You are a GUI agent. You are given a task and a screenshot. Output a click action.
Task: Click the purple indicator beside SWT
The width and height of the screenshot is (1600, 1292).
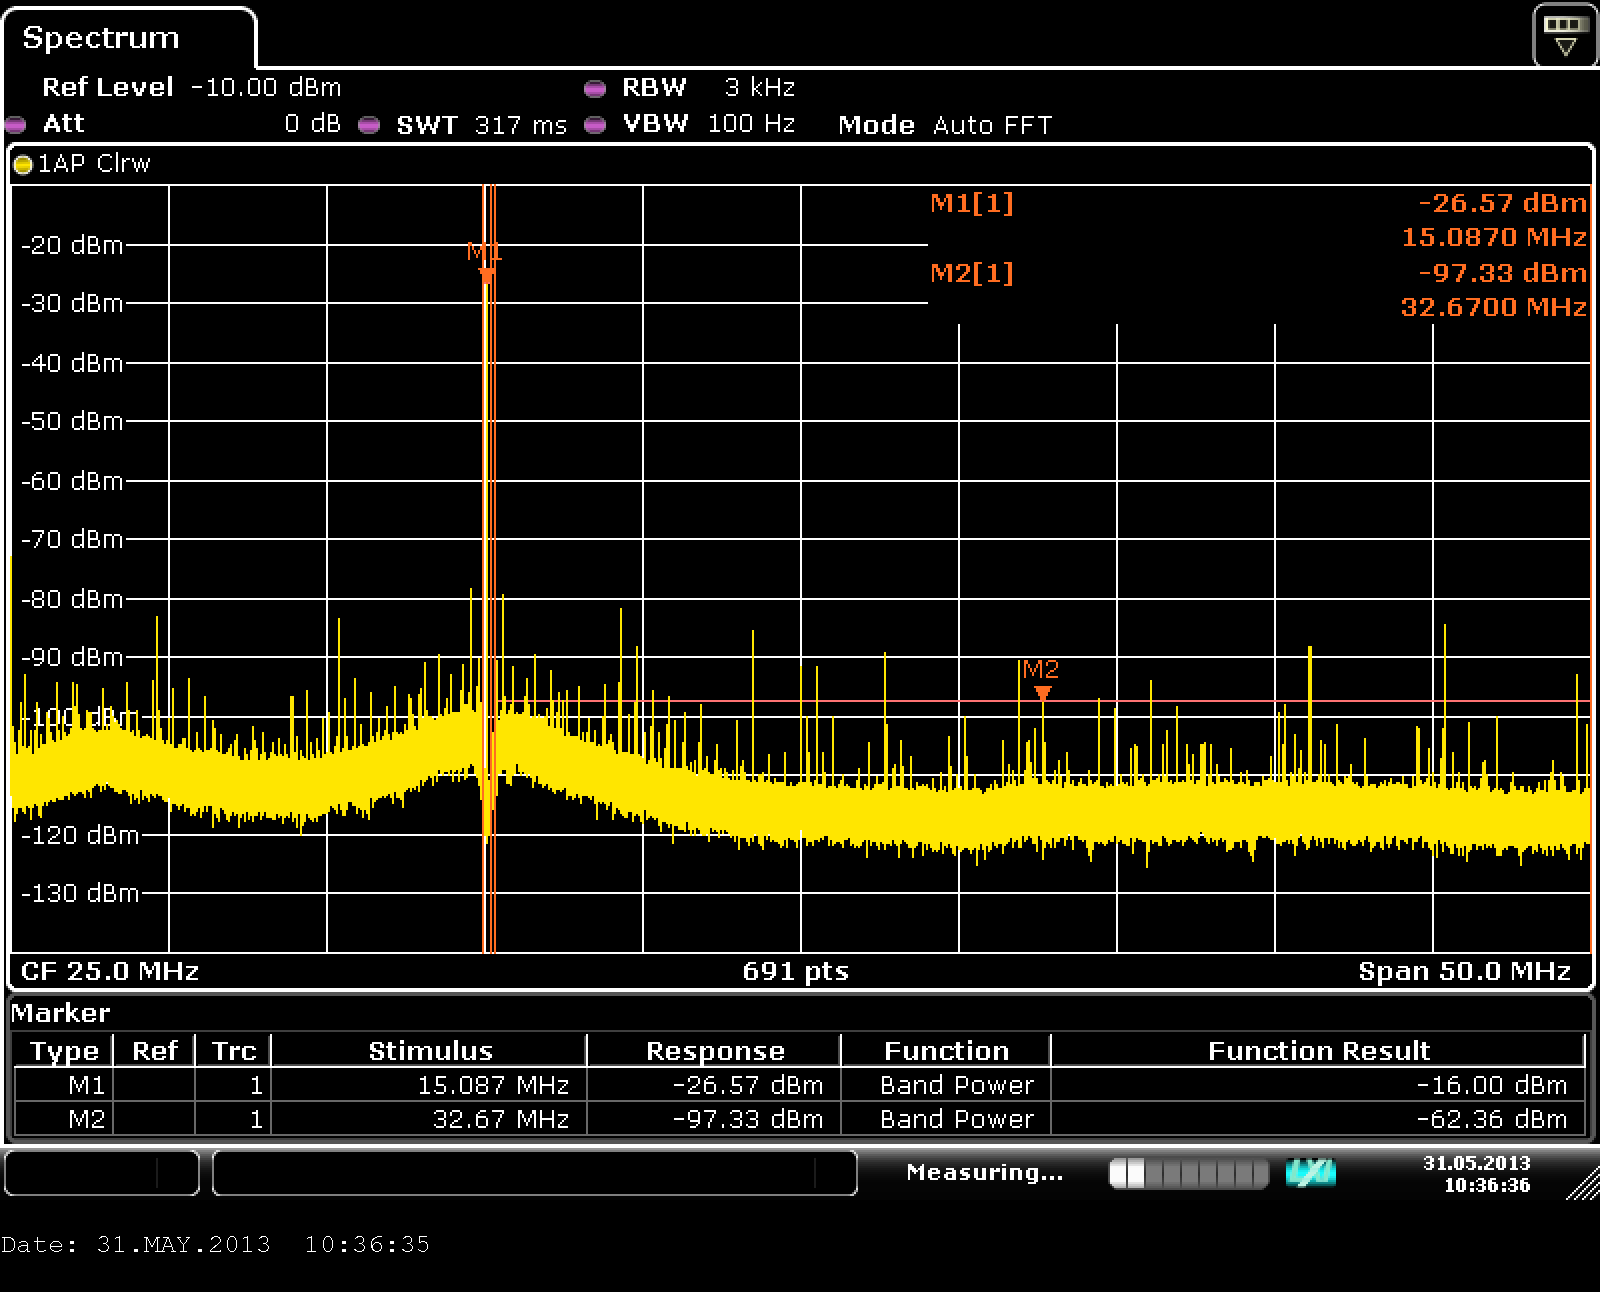[369, 125]
